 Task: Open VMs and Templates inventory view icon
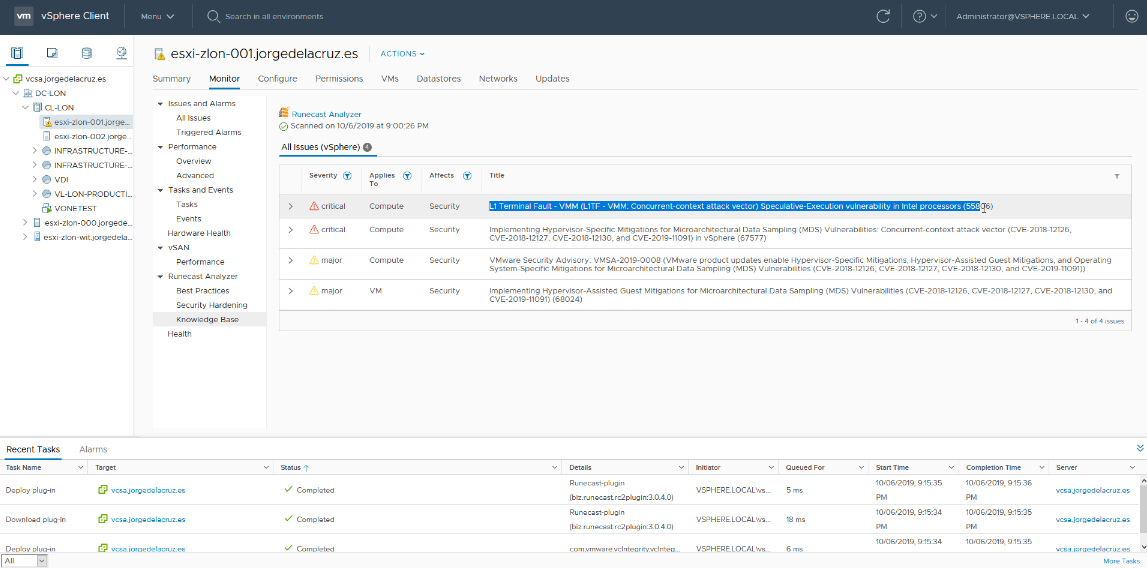tap(52, 53)
